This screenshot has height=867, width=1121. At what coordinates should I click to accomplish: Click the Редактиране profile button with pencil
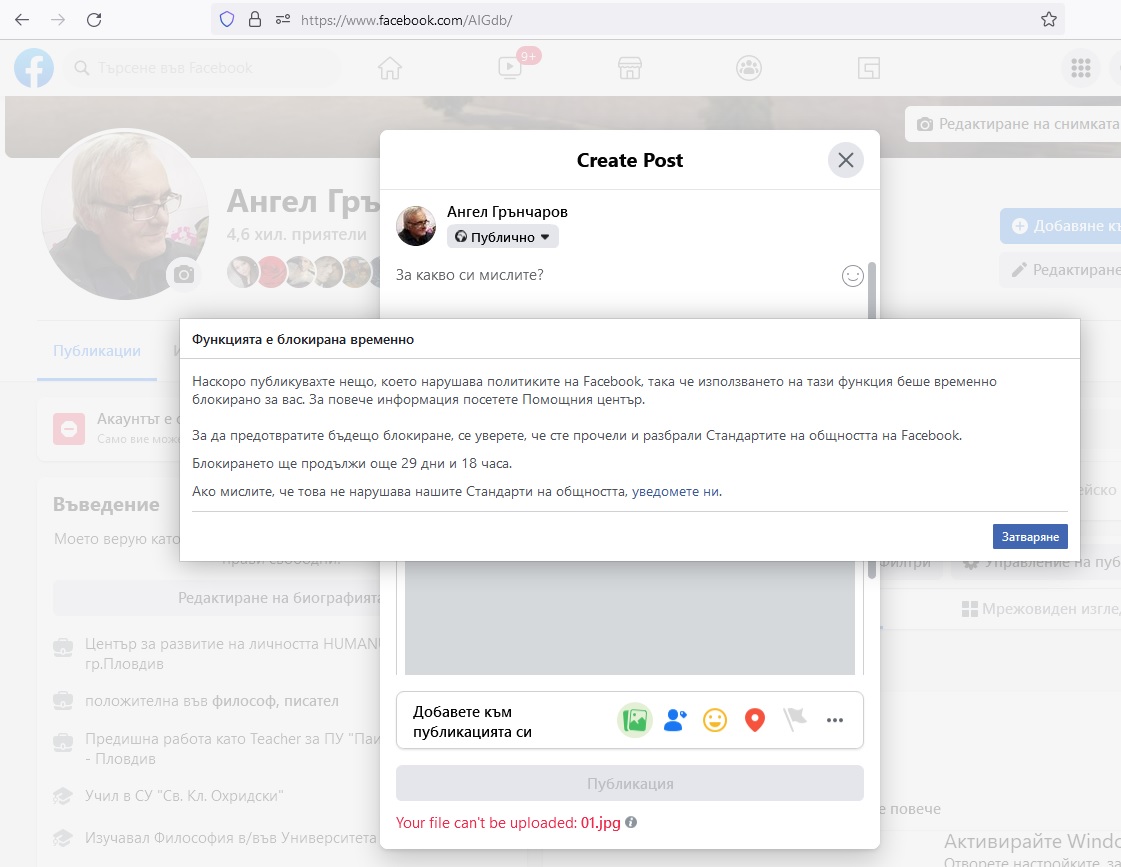pyautogui.click(x=1061, y=269)
